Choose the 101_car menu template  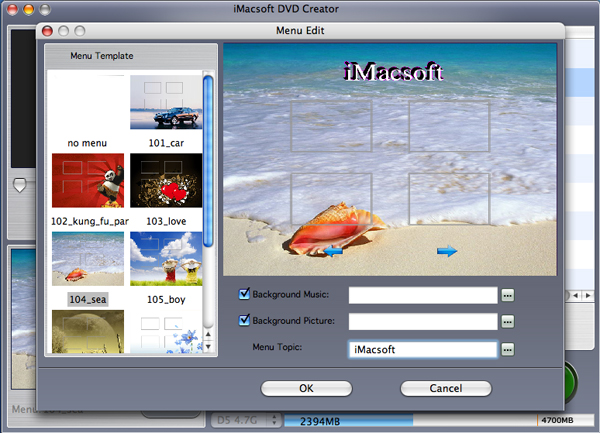[x=166, y=102]
